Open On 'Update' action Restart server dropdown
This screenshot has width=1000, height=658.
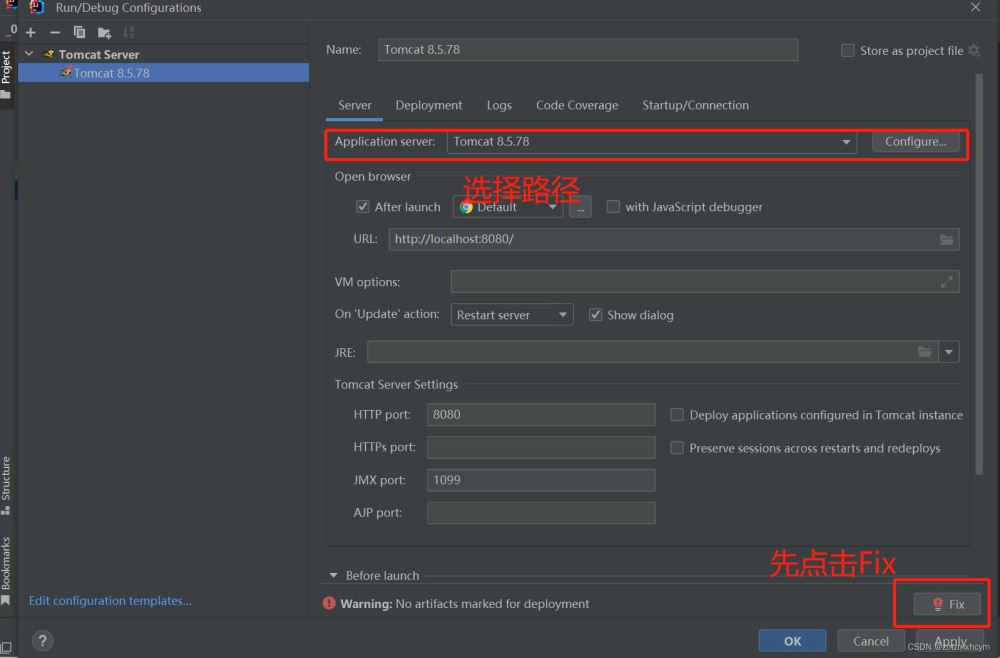point(511,314)
